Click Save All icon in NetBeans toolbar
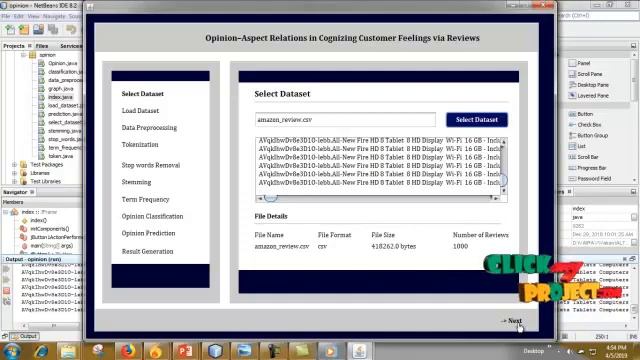 tap(38, 29)
